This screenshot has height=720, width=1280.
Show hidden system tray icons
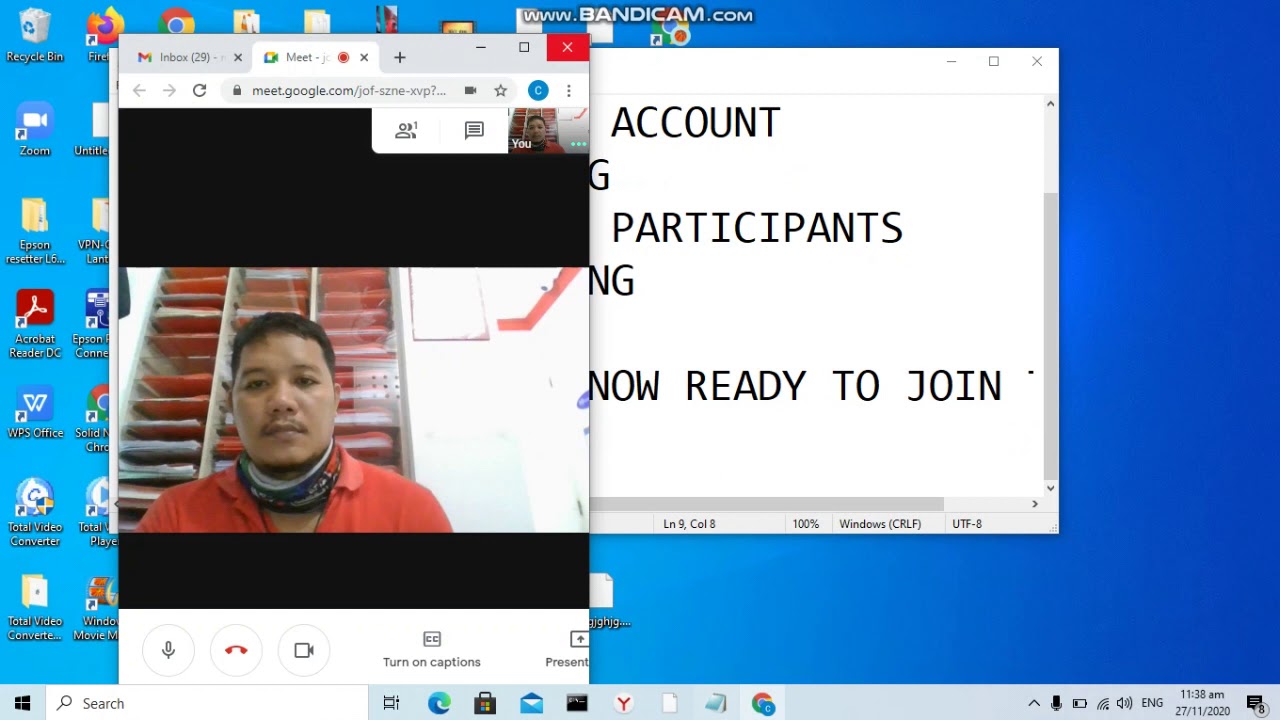pyautogui.click(x=1034, y=703)
